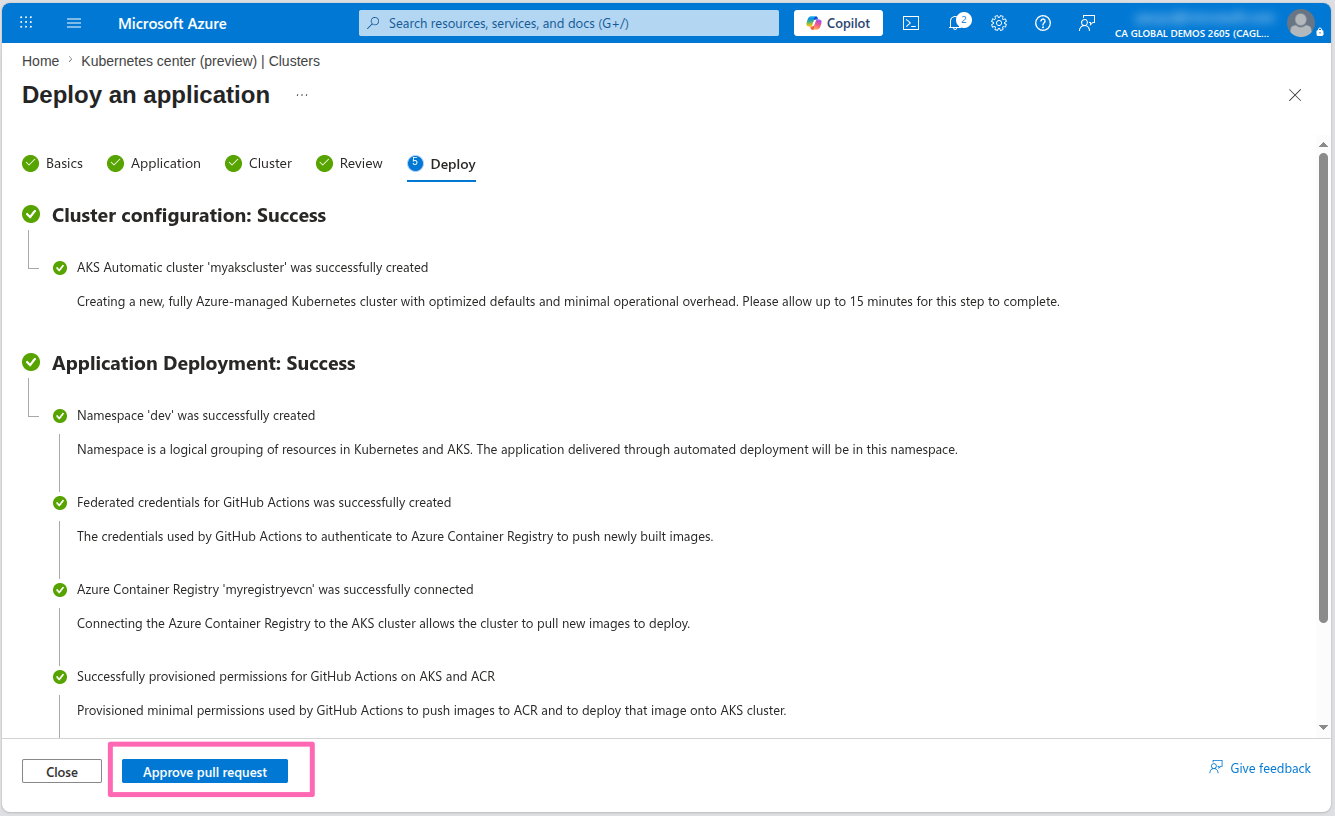The image size is (1335, 816).
Task: Switch to the Review step tab
Action: (349, 163)
